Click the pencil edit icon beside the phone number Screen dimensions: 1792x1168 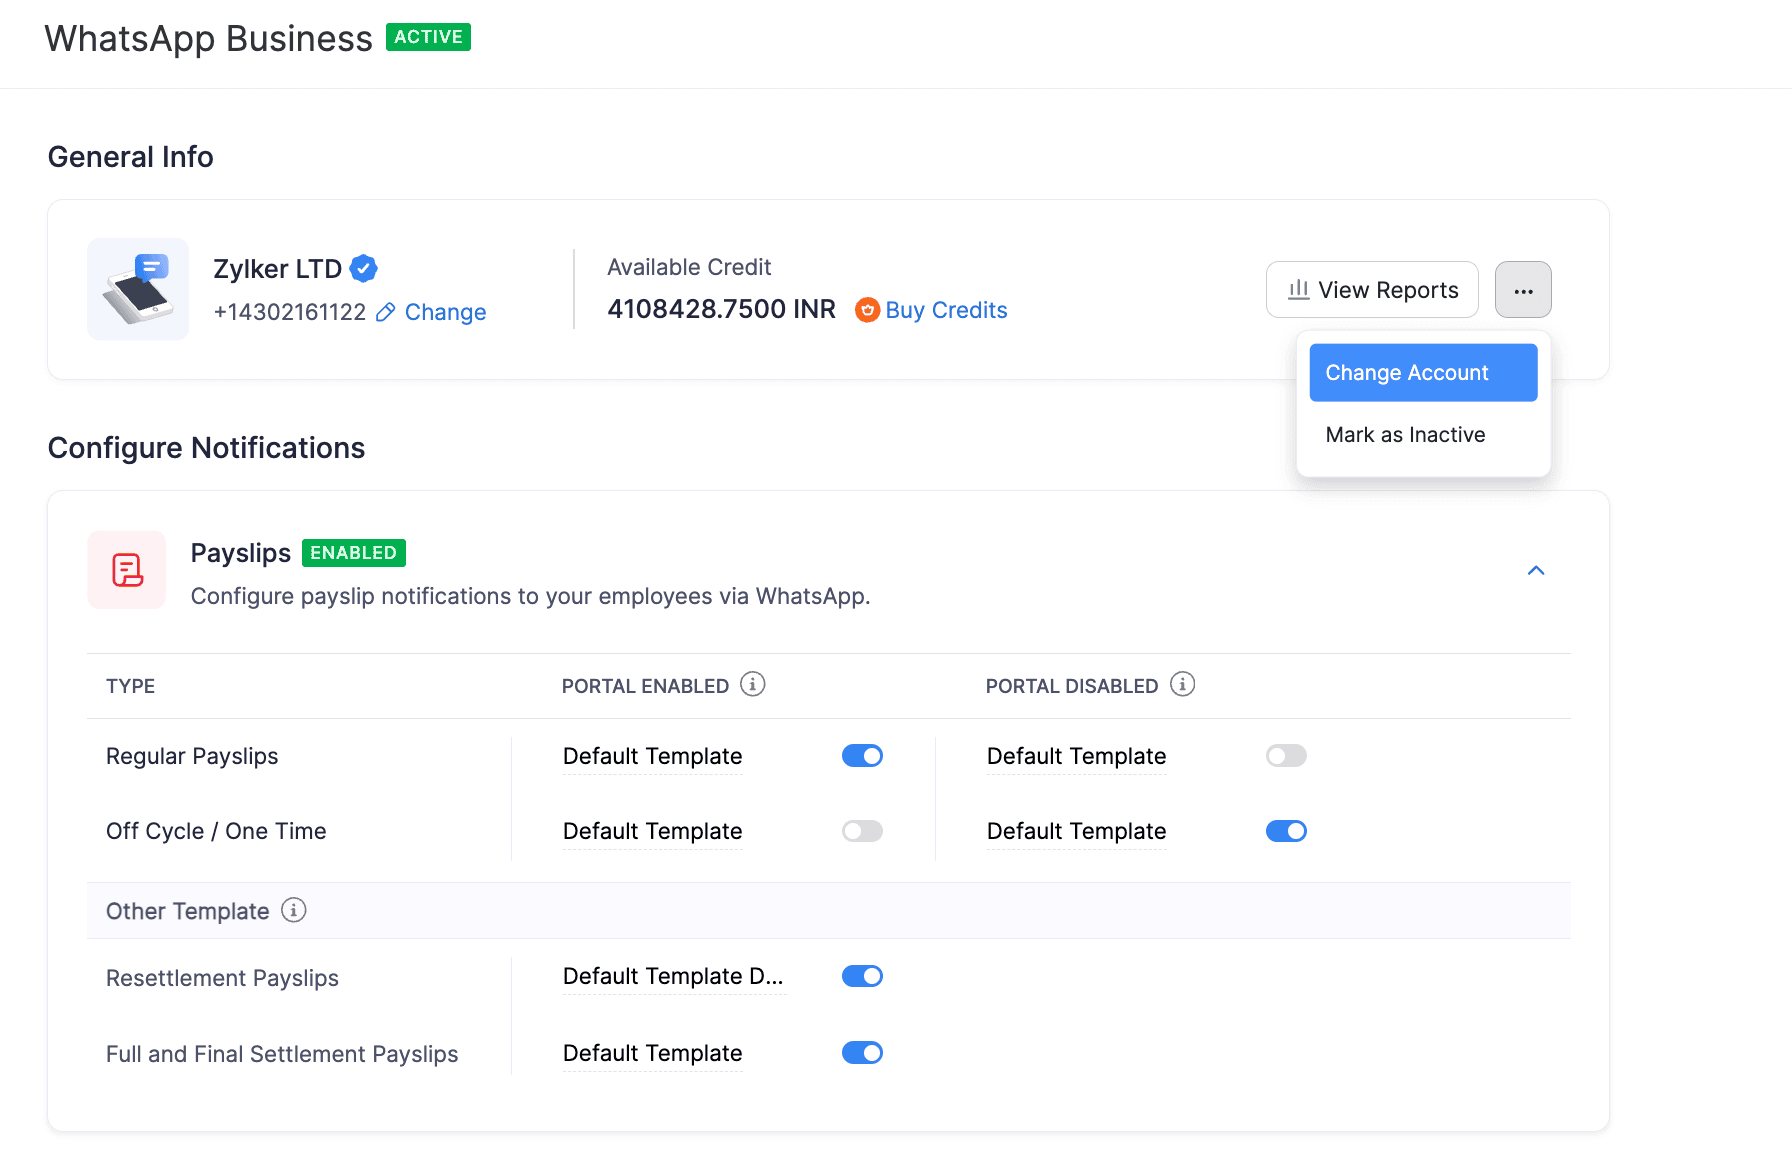pyautogui.click(x=385, y=312)
